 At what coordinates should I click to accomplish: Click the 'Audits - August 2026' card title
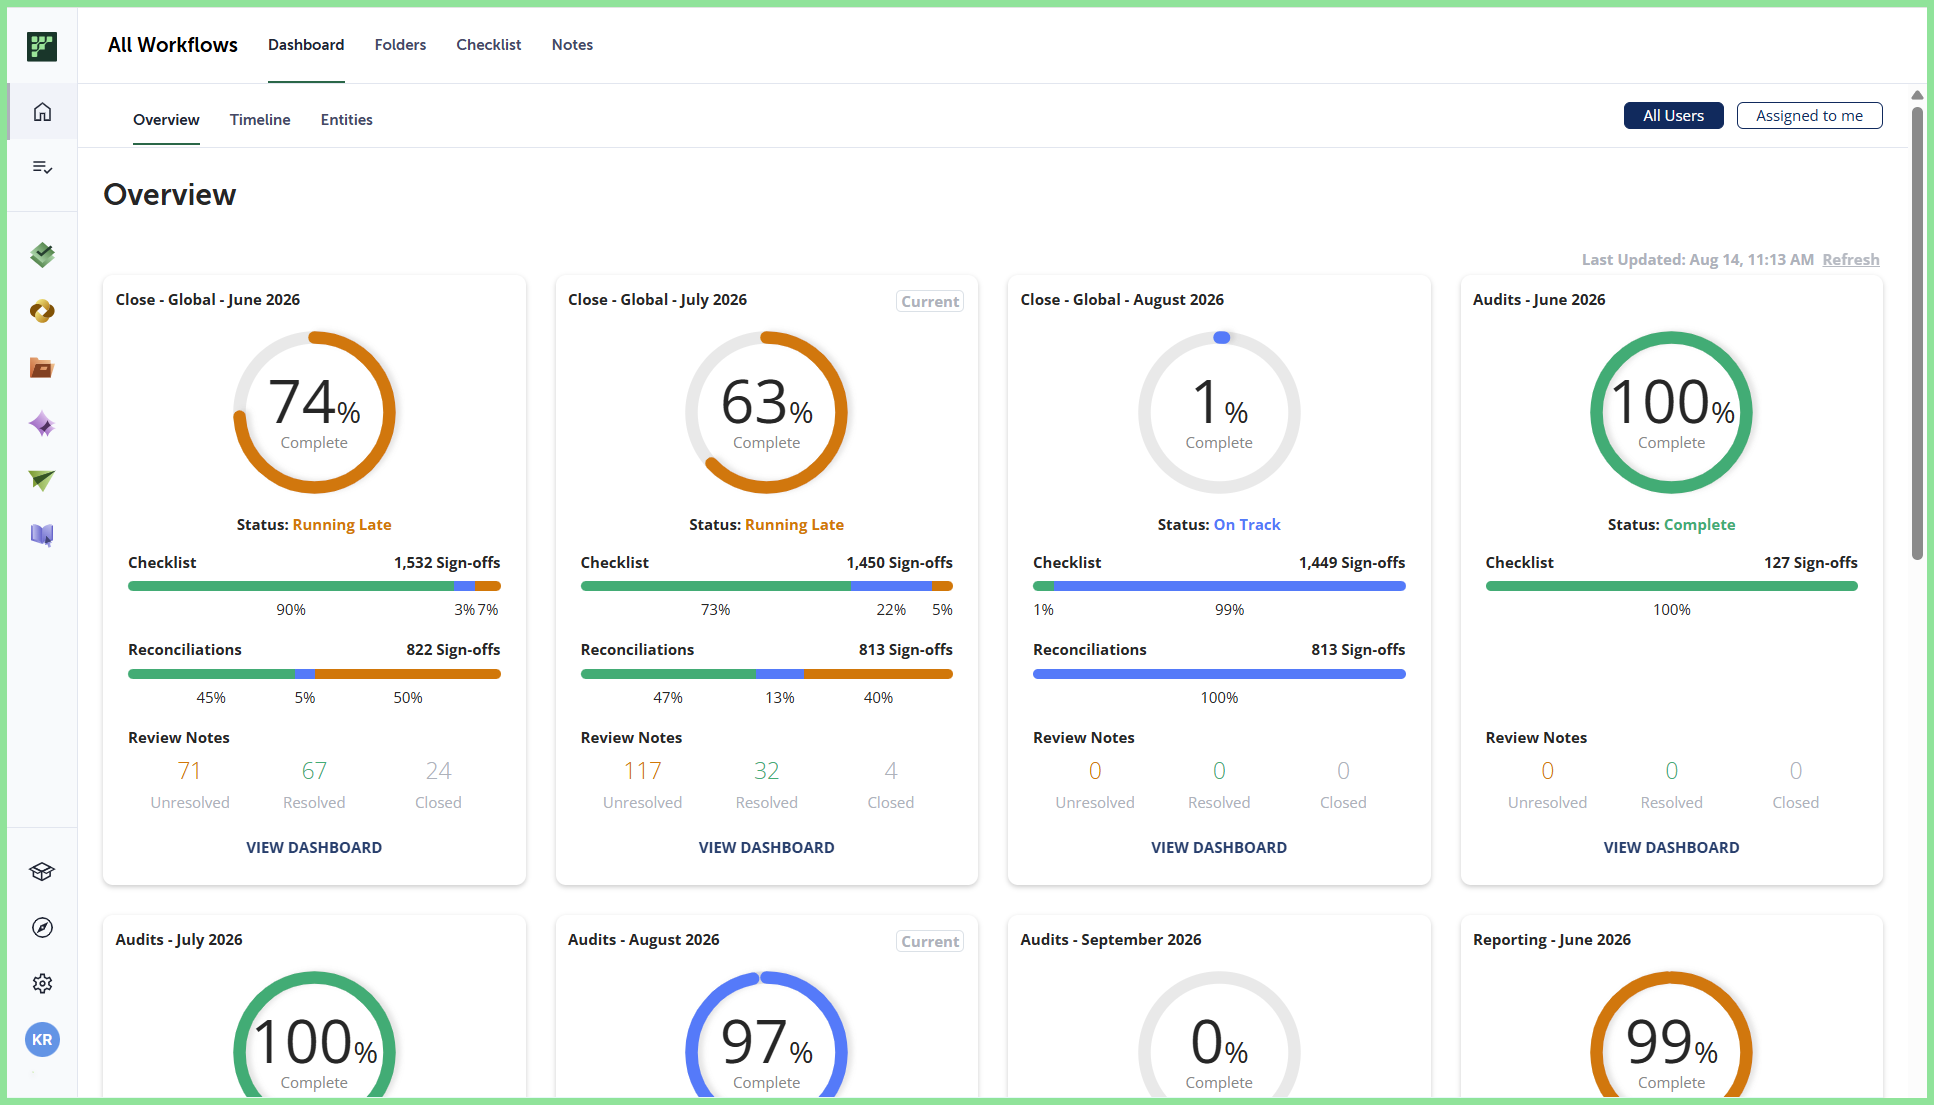point(644,940)
